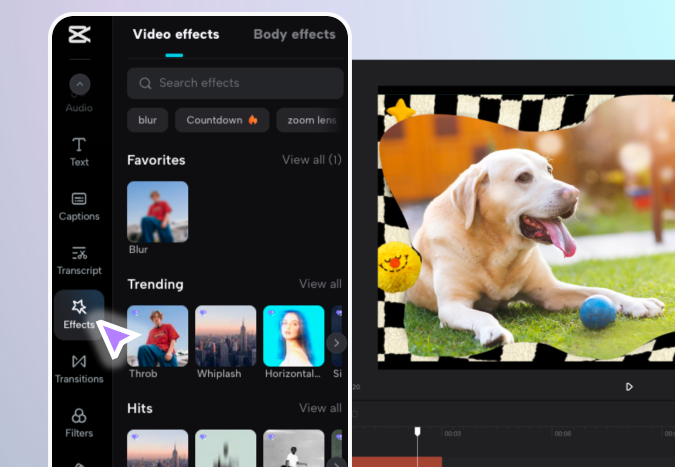
Task: Open the Text tool in sidebar
Action: coord(79,152)
